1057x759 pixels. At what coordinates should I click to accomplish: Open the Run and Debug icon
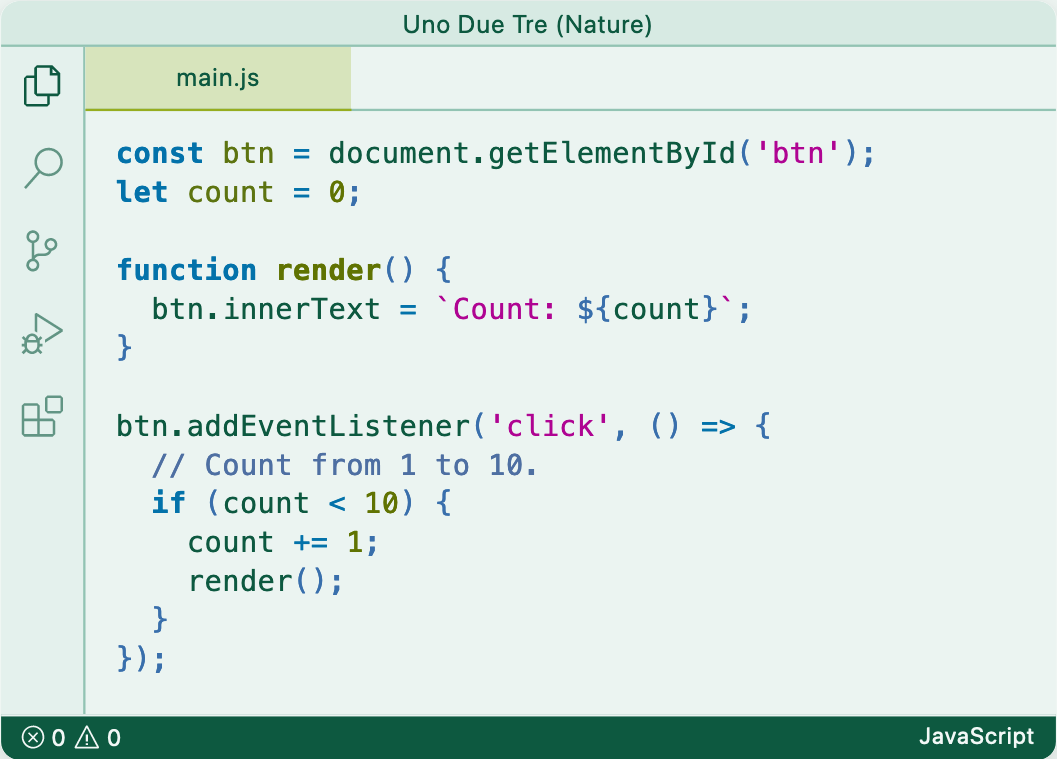(42, 334)
